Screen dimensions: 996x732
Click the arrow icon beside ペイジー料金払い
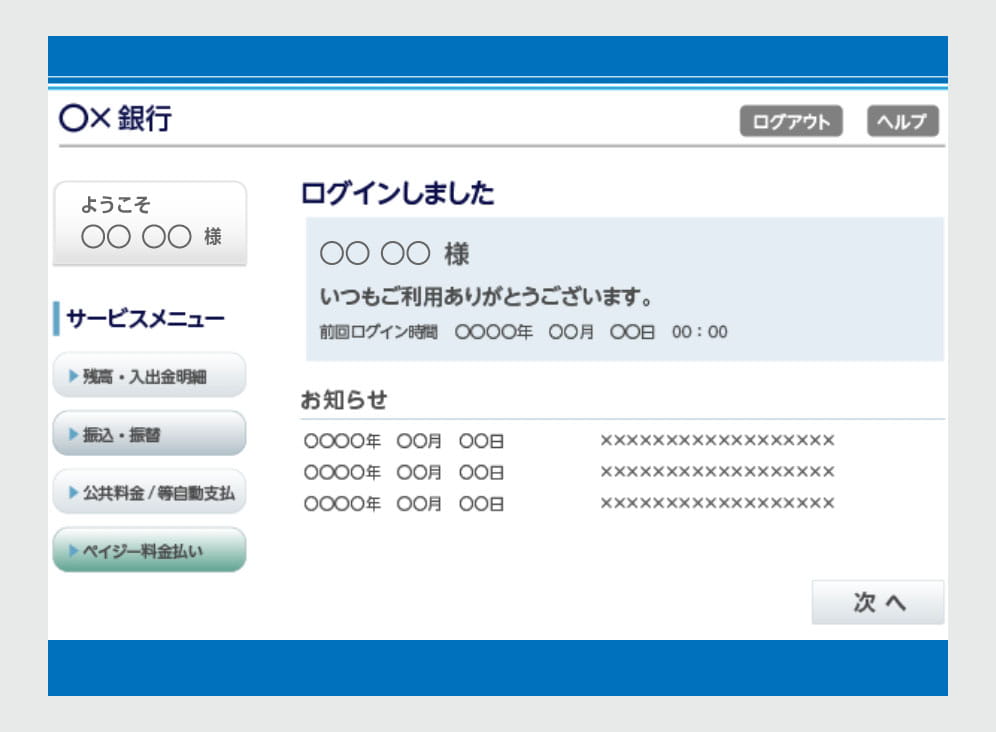point(73,550)
